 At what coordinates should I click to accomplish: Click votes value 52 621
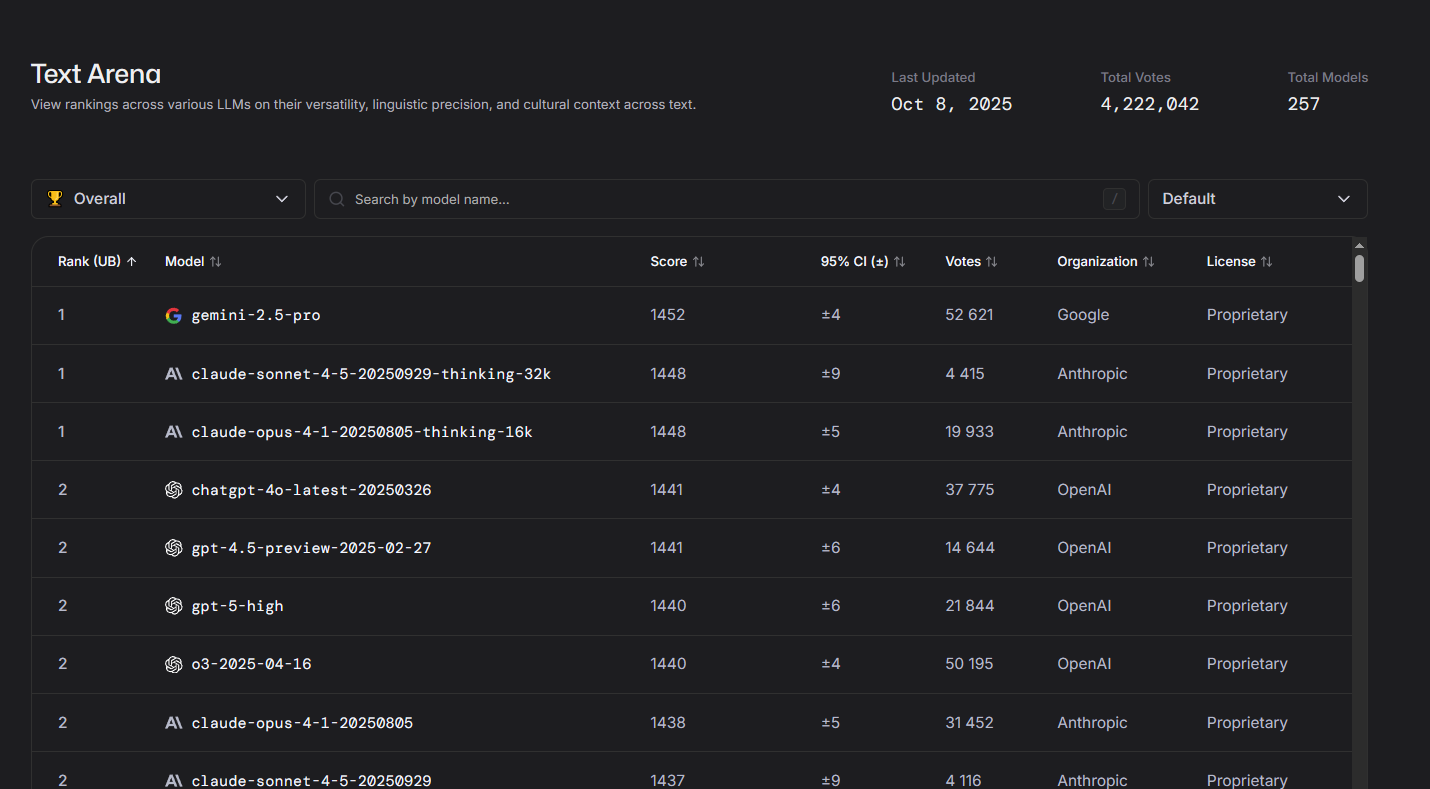[970, 315]
